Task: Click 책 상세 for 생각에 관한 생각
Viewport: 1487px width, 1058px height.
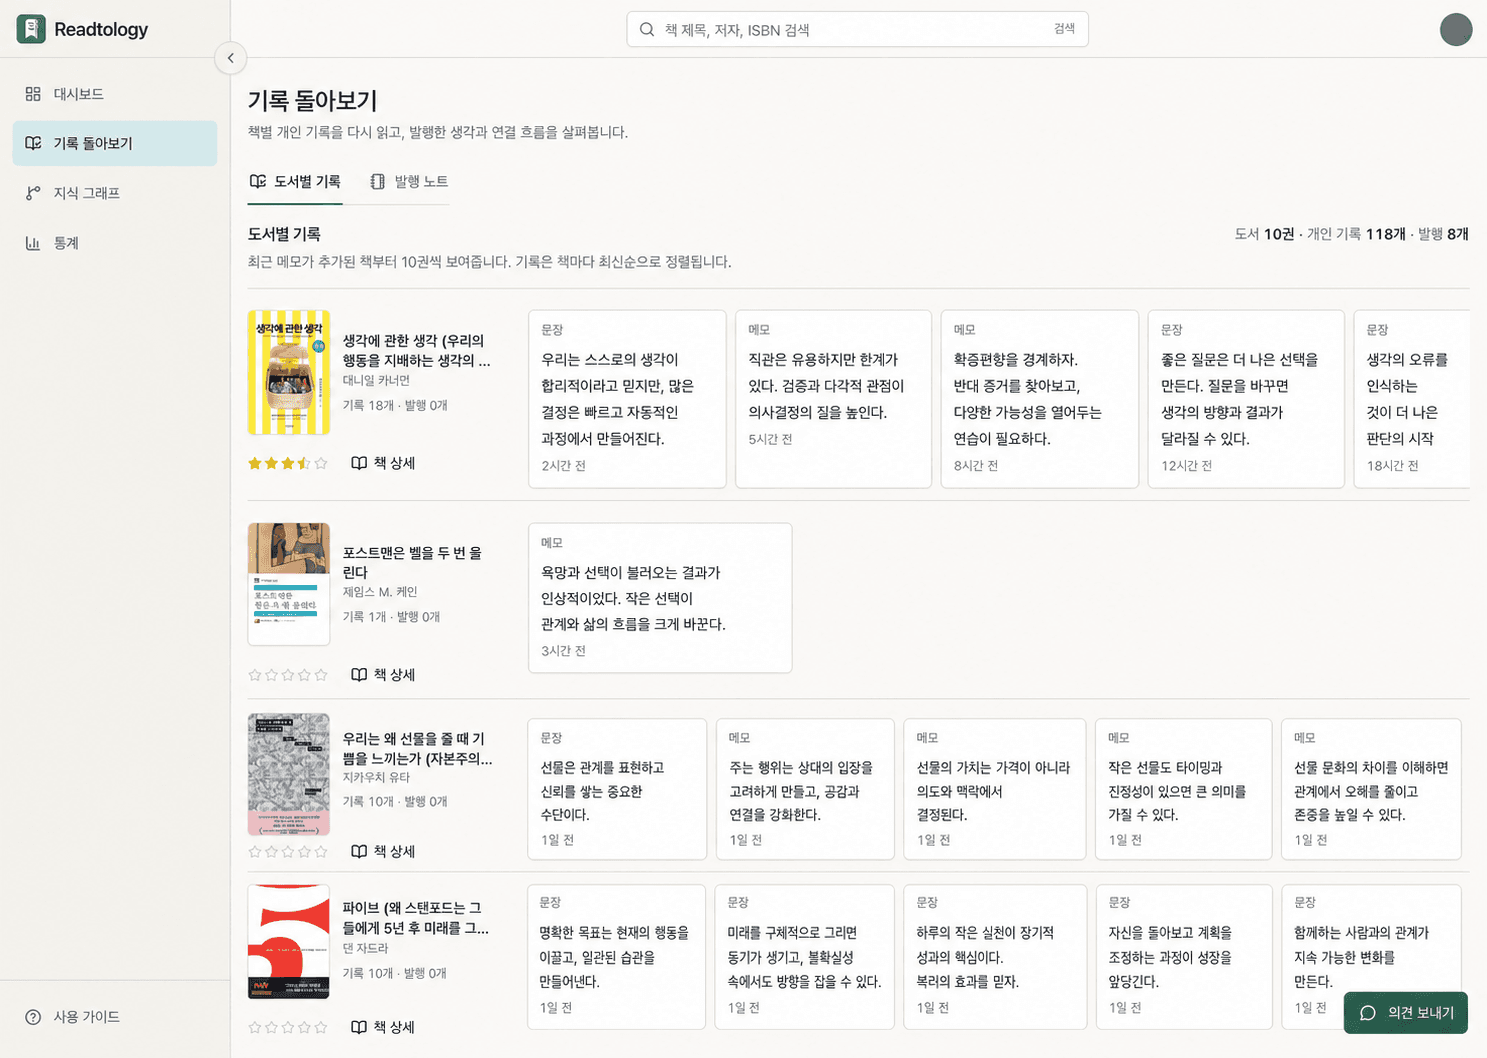Action: point(383,463)
